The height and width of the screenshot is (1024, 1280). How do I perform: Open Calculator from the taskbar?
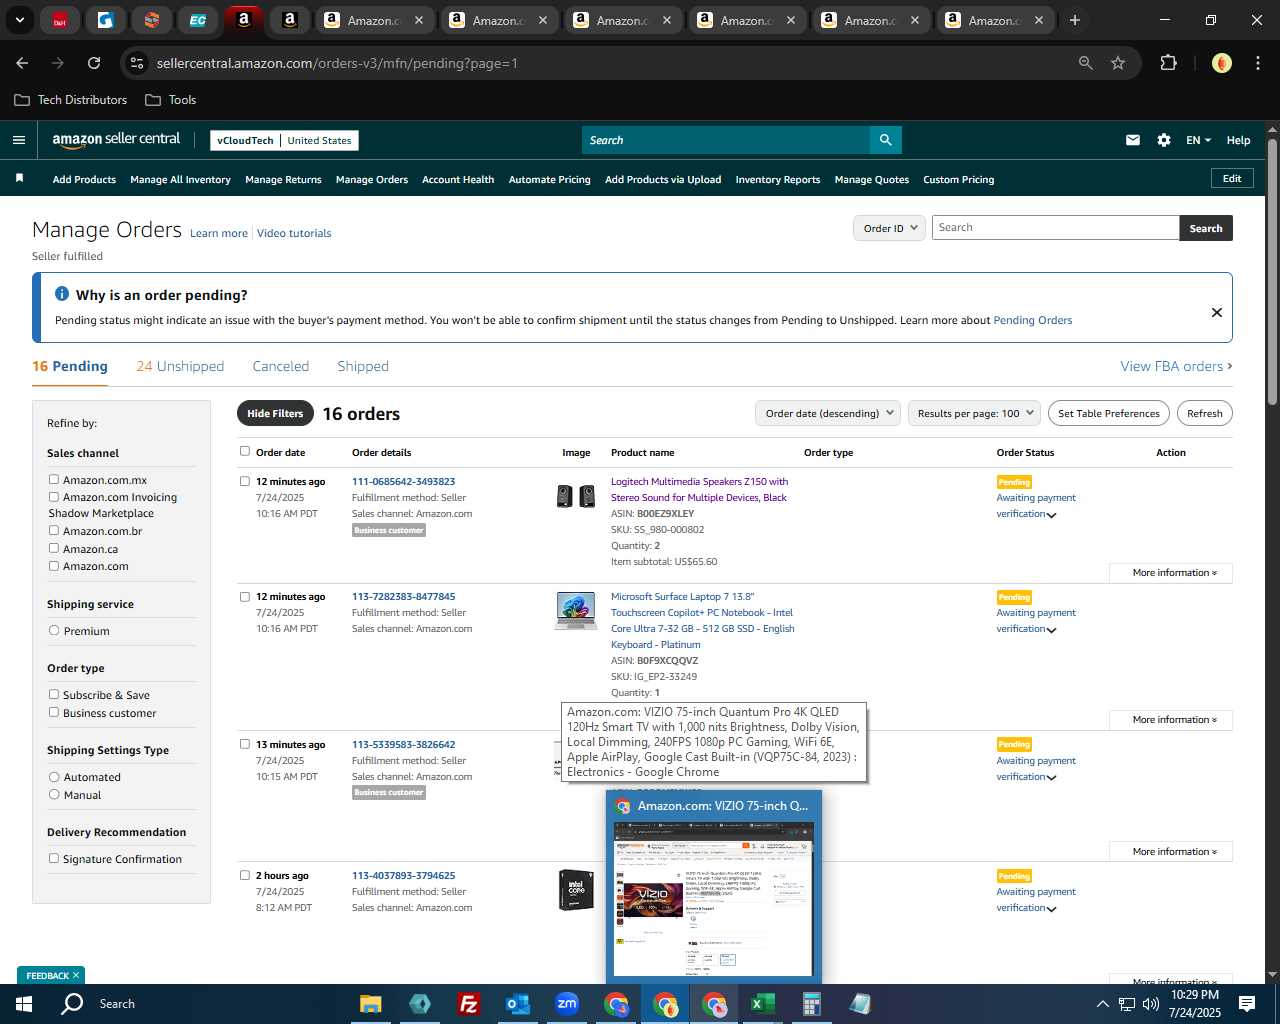pyautogui.click(x=811, y=1004)
